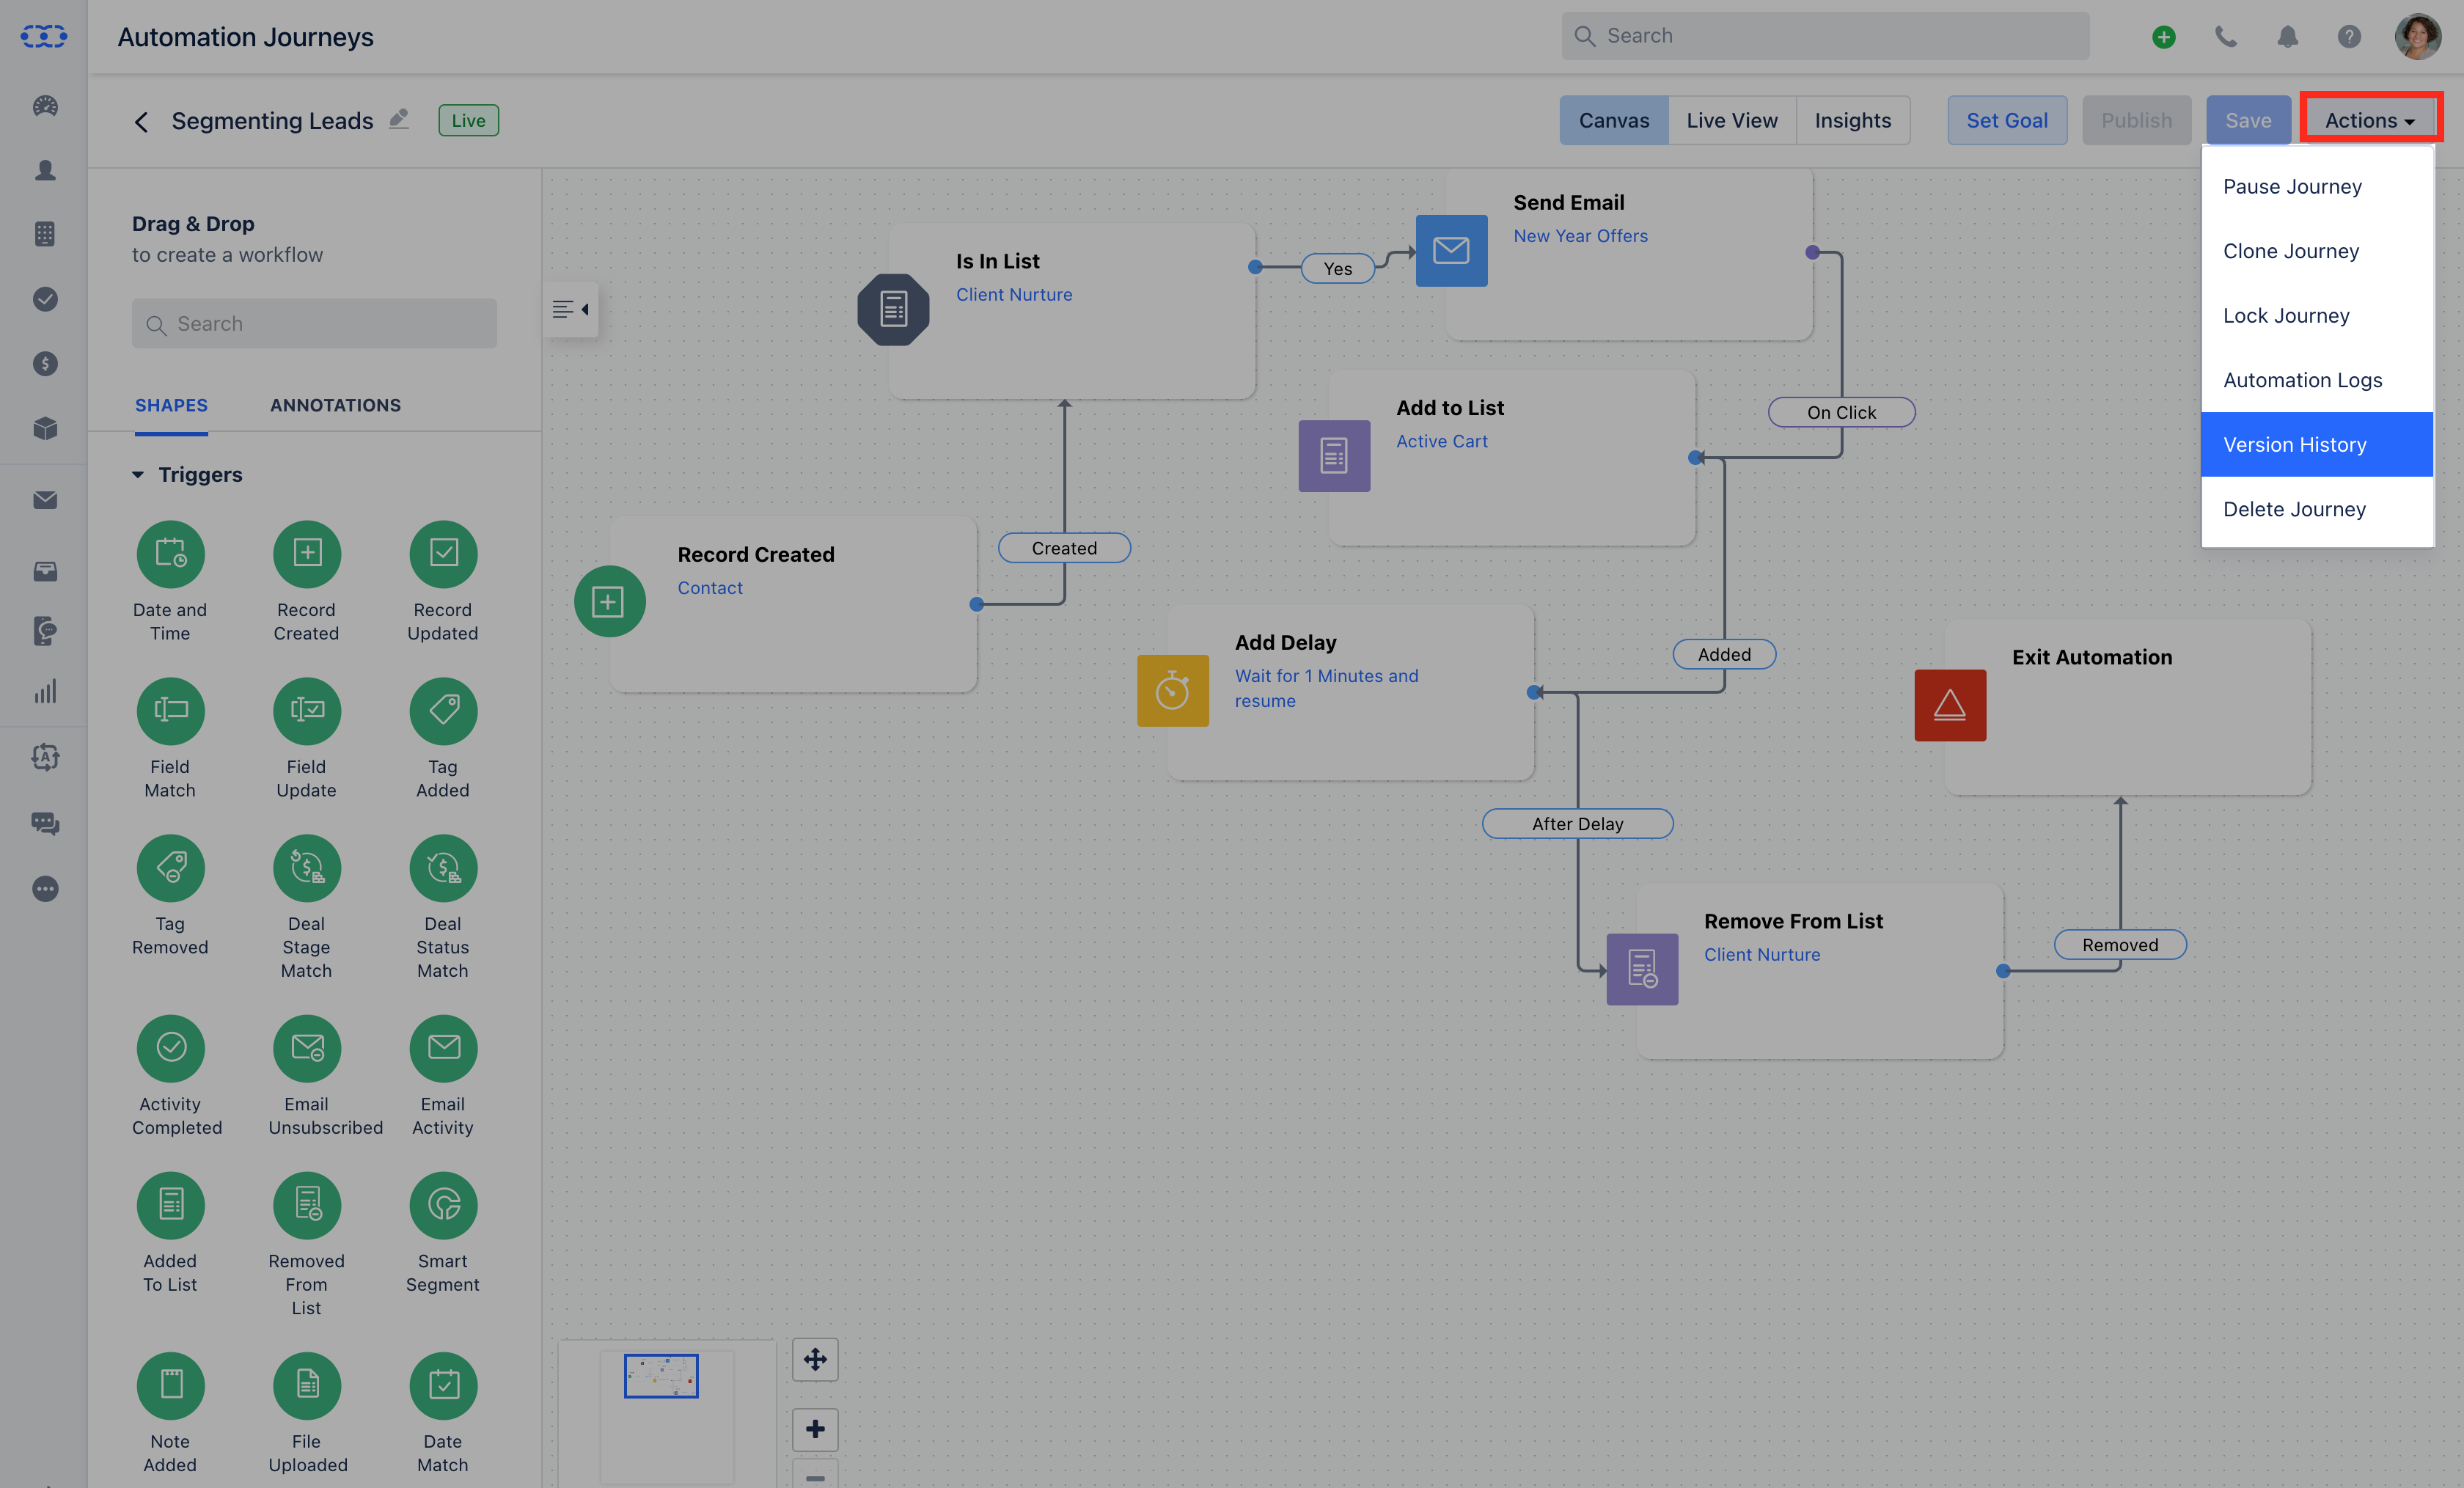This screenshot has width=2464, height=1488.
Task: Select the Deal Status Match trigger
Action: coord(443,868)
